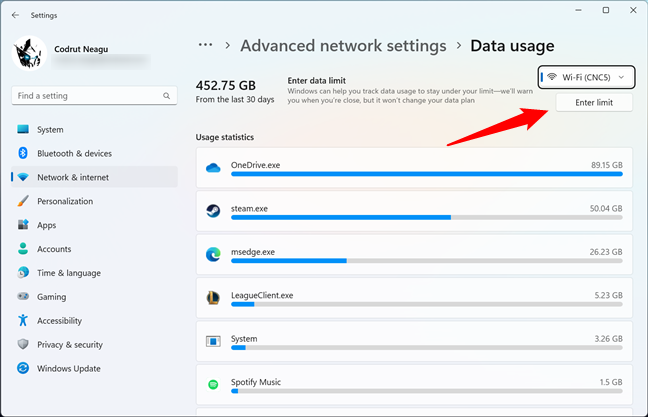Click the Usage statistics heading
The image size is (648, 417).
(225, 137)
